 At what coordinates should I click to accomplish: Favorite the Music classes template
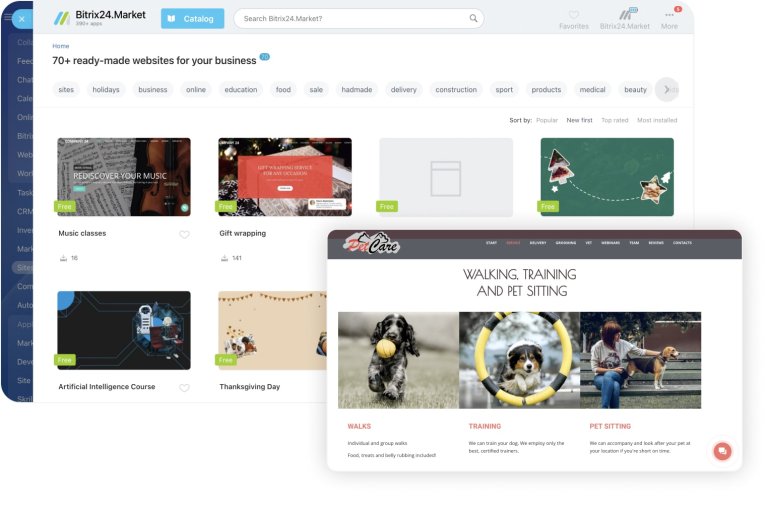tap(184, 235)
